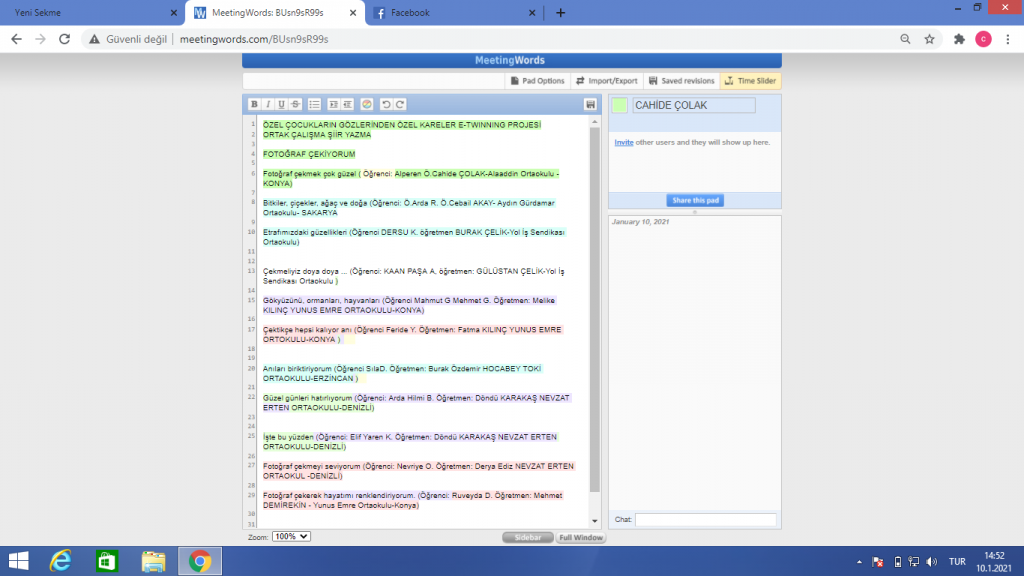Open the Pad Options menu
The width and height of the screenshot is (1024, 576).
click(538, 81)
